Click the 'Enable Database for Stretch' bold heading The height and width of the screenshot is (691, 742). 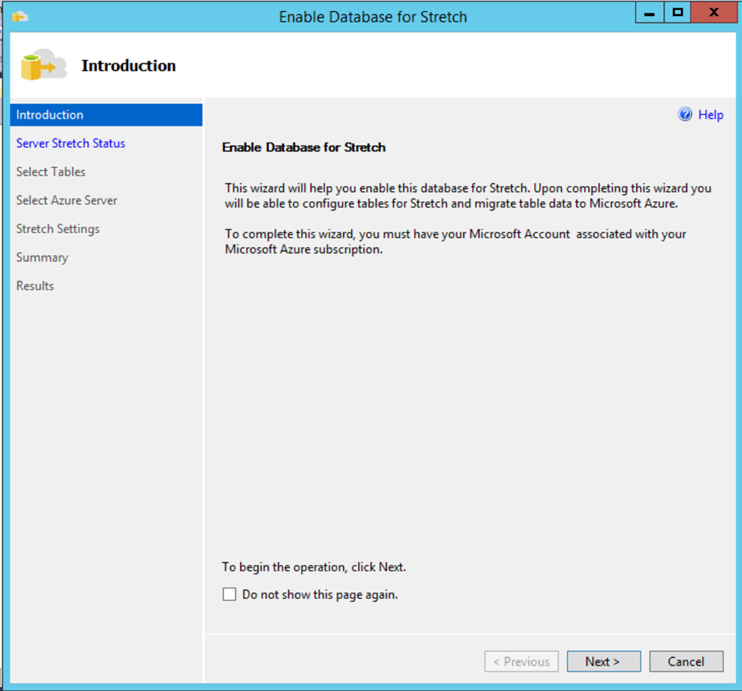pos(304,148)
